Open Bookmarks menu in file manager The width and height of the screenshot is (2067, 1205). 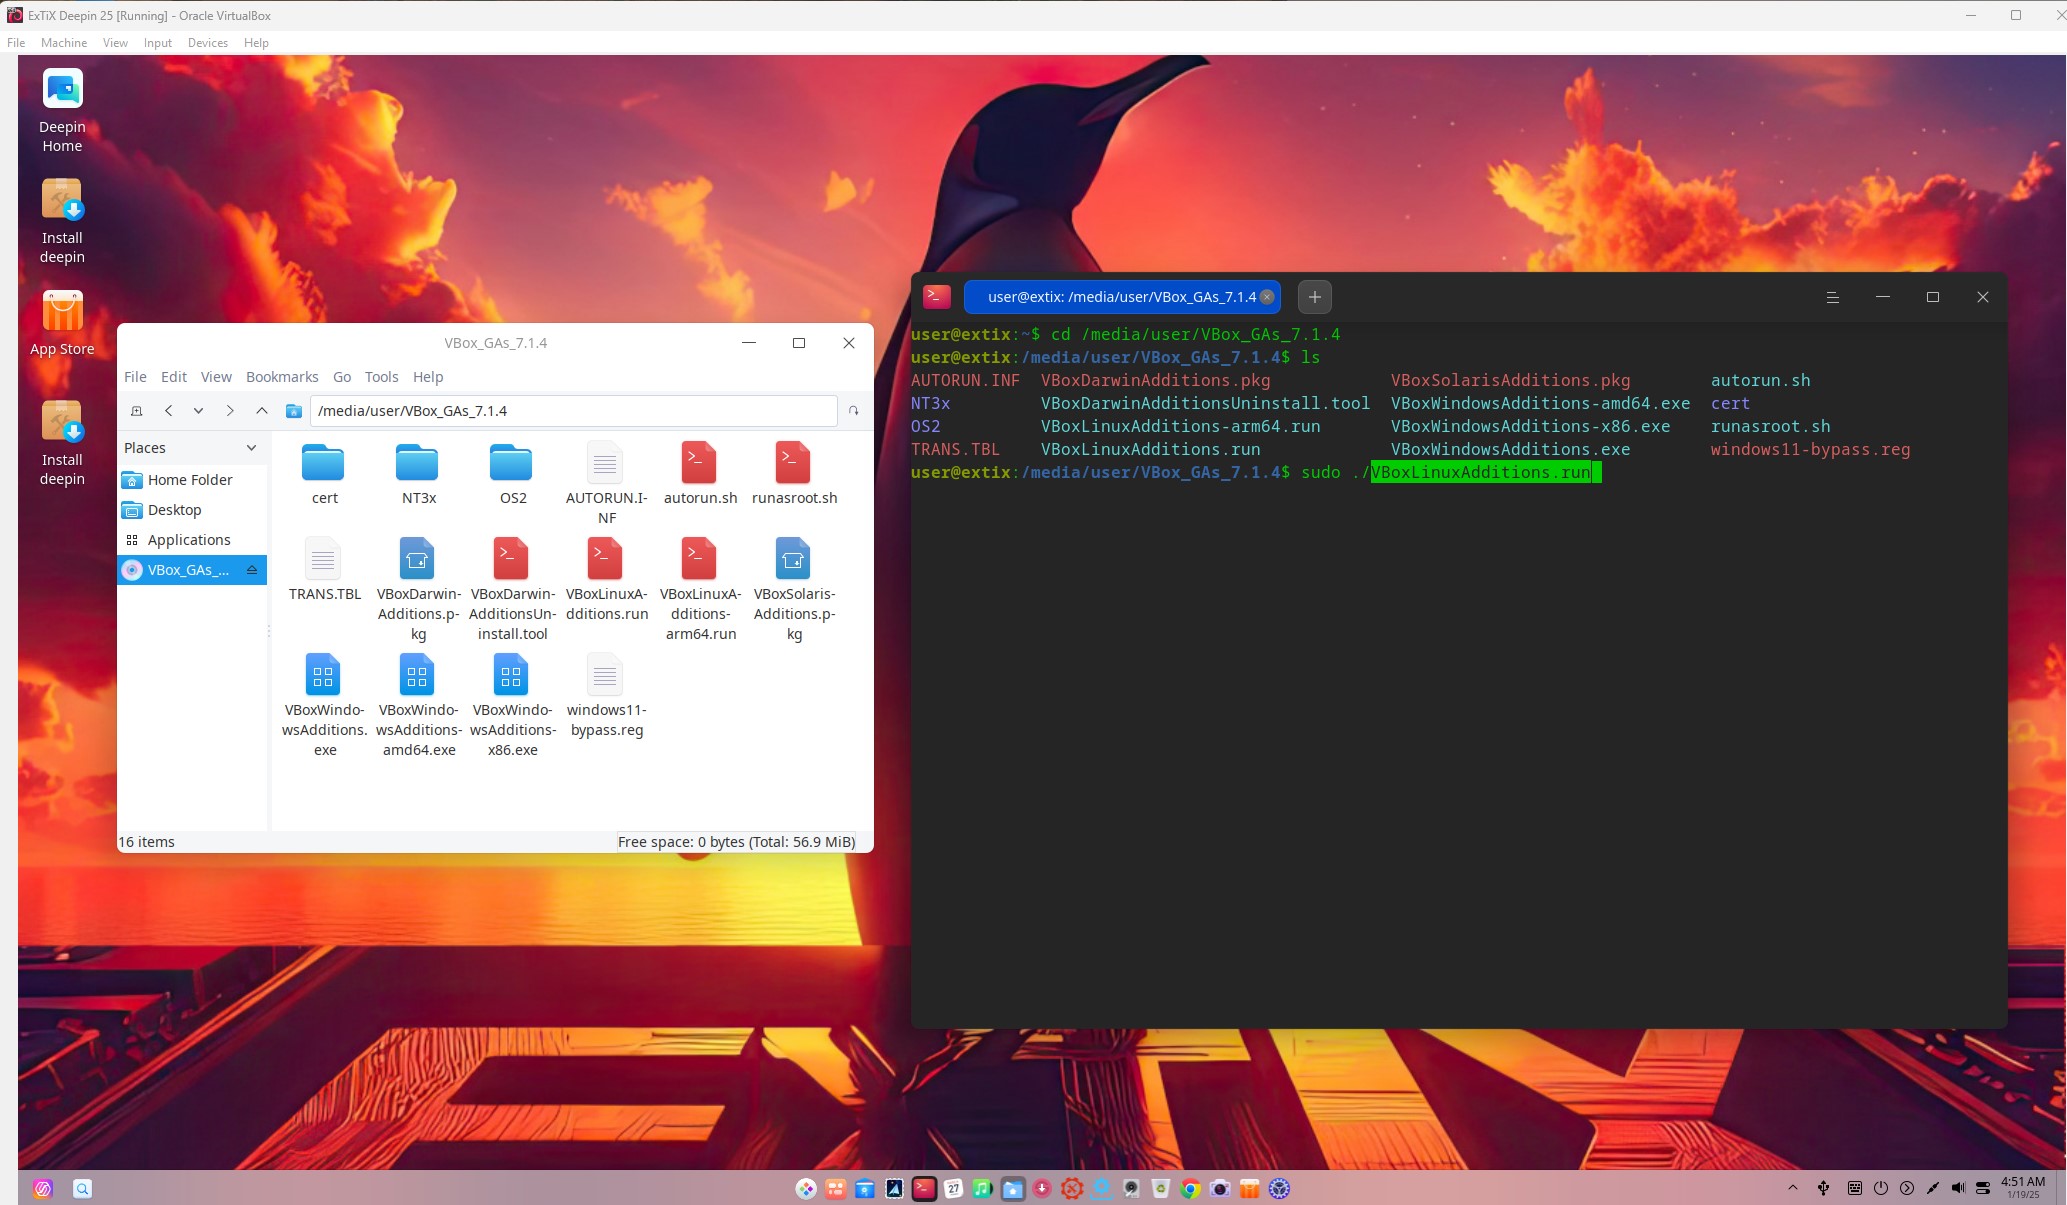coord(282,377)
